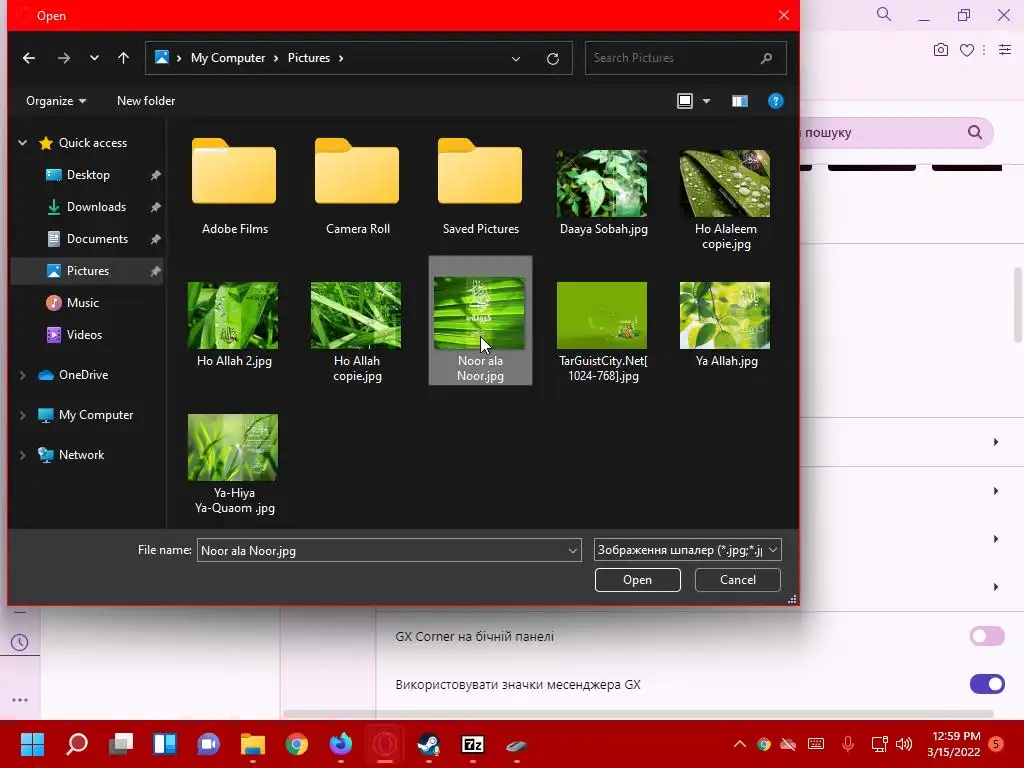Image resolution: width=1024 pixels, height=768 pixels.
Task: Click Pictures in address breadcrumb
Action: pos(309,58)
